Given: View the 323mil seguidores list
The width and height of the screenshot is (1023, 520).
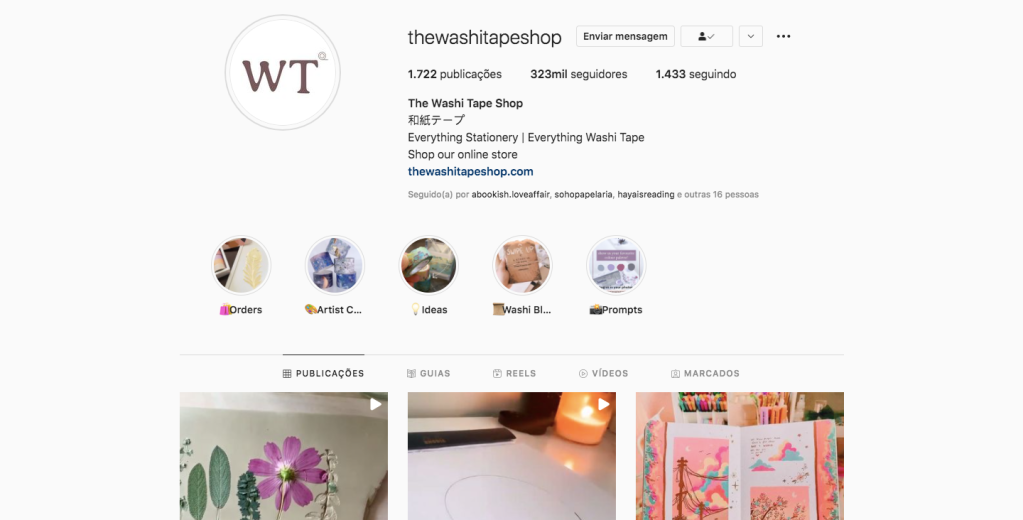Looking at the screenshot, I should pos(579,74).
